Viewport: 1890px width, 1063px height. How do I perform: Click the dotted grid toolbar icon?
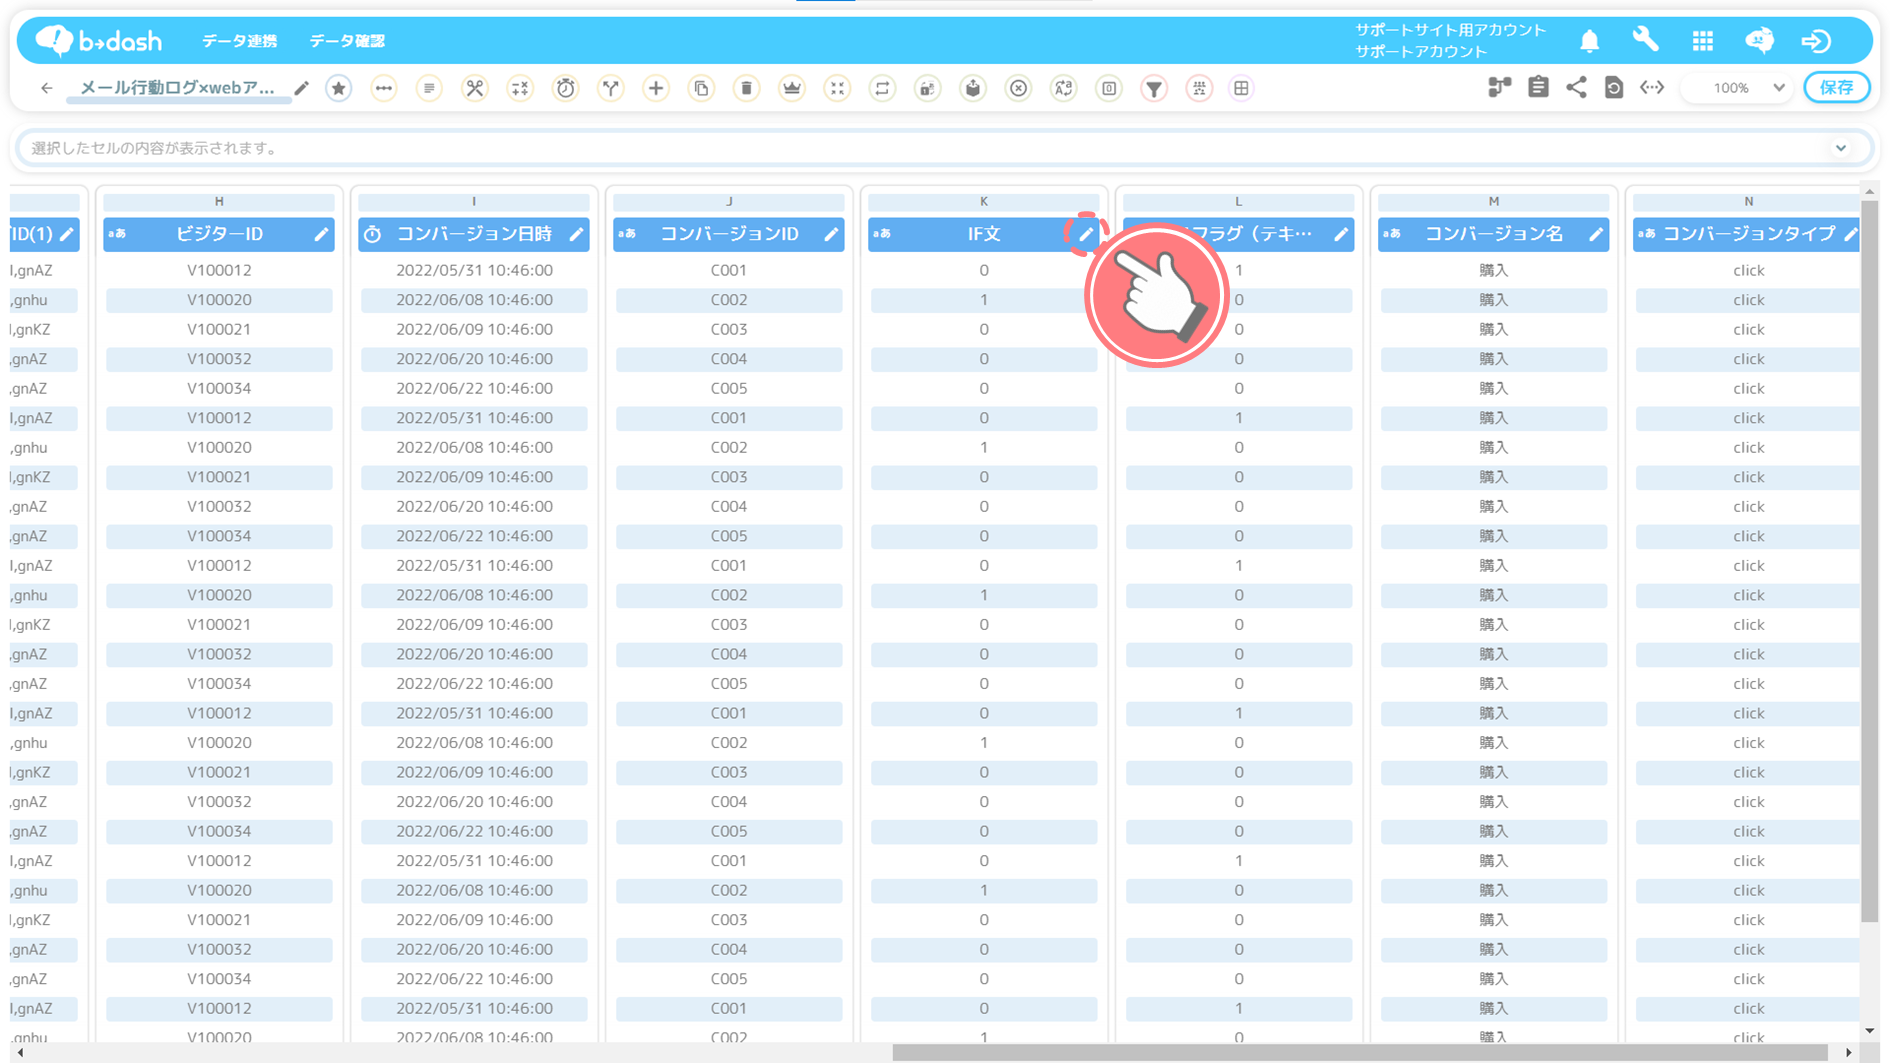click(x=1199, y=88)
